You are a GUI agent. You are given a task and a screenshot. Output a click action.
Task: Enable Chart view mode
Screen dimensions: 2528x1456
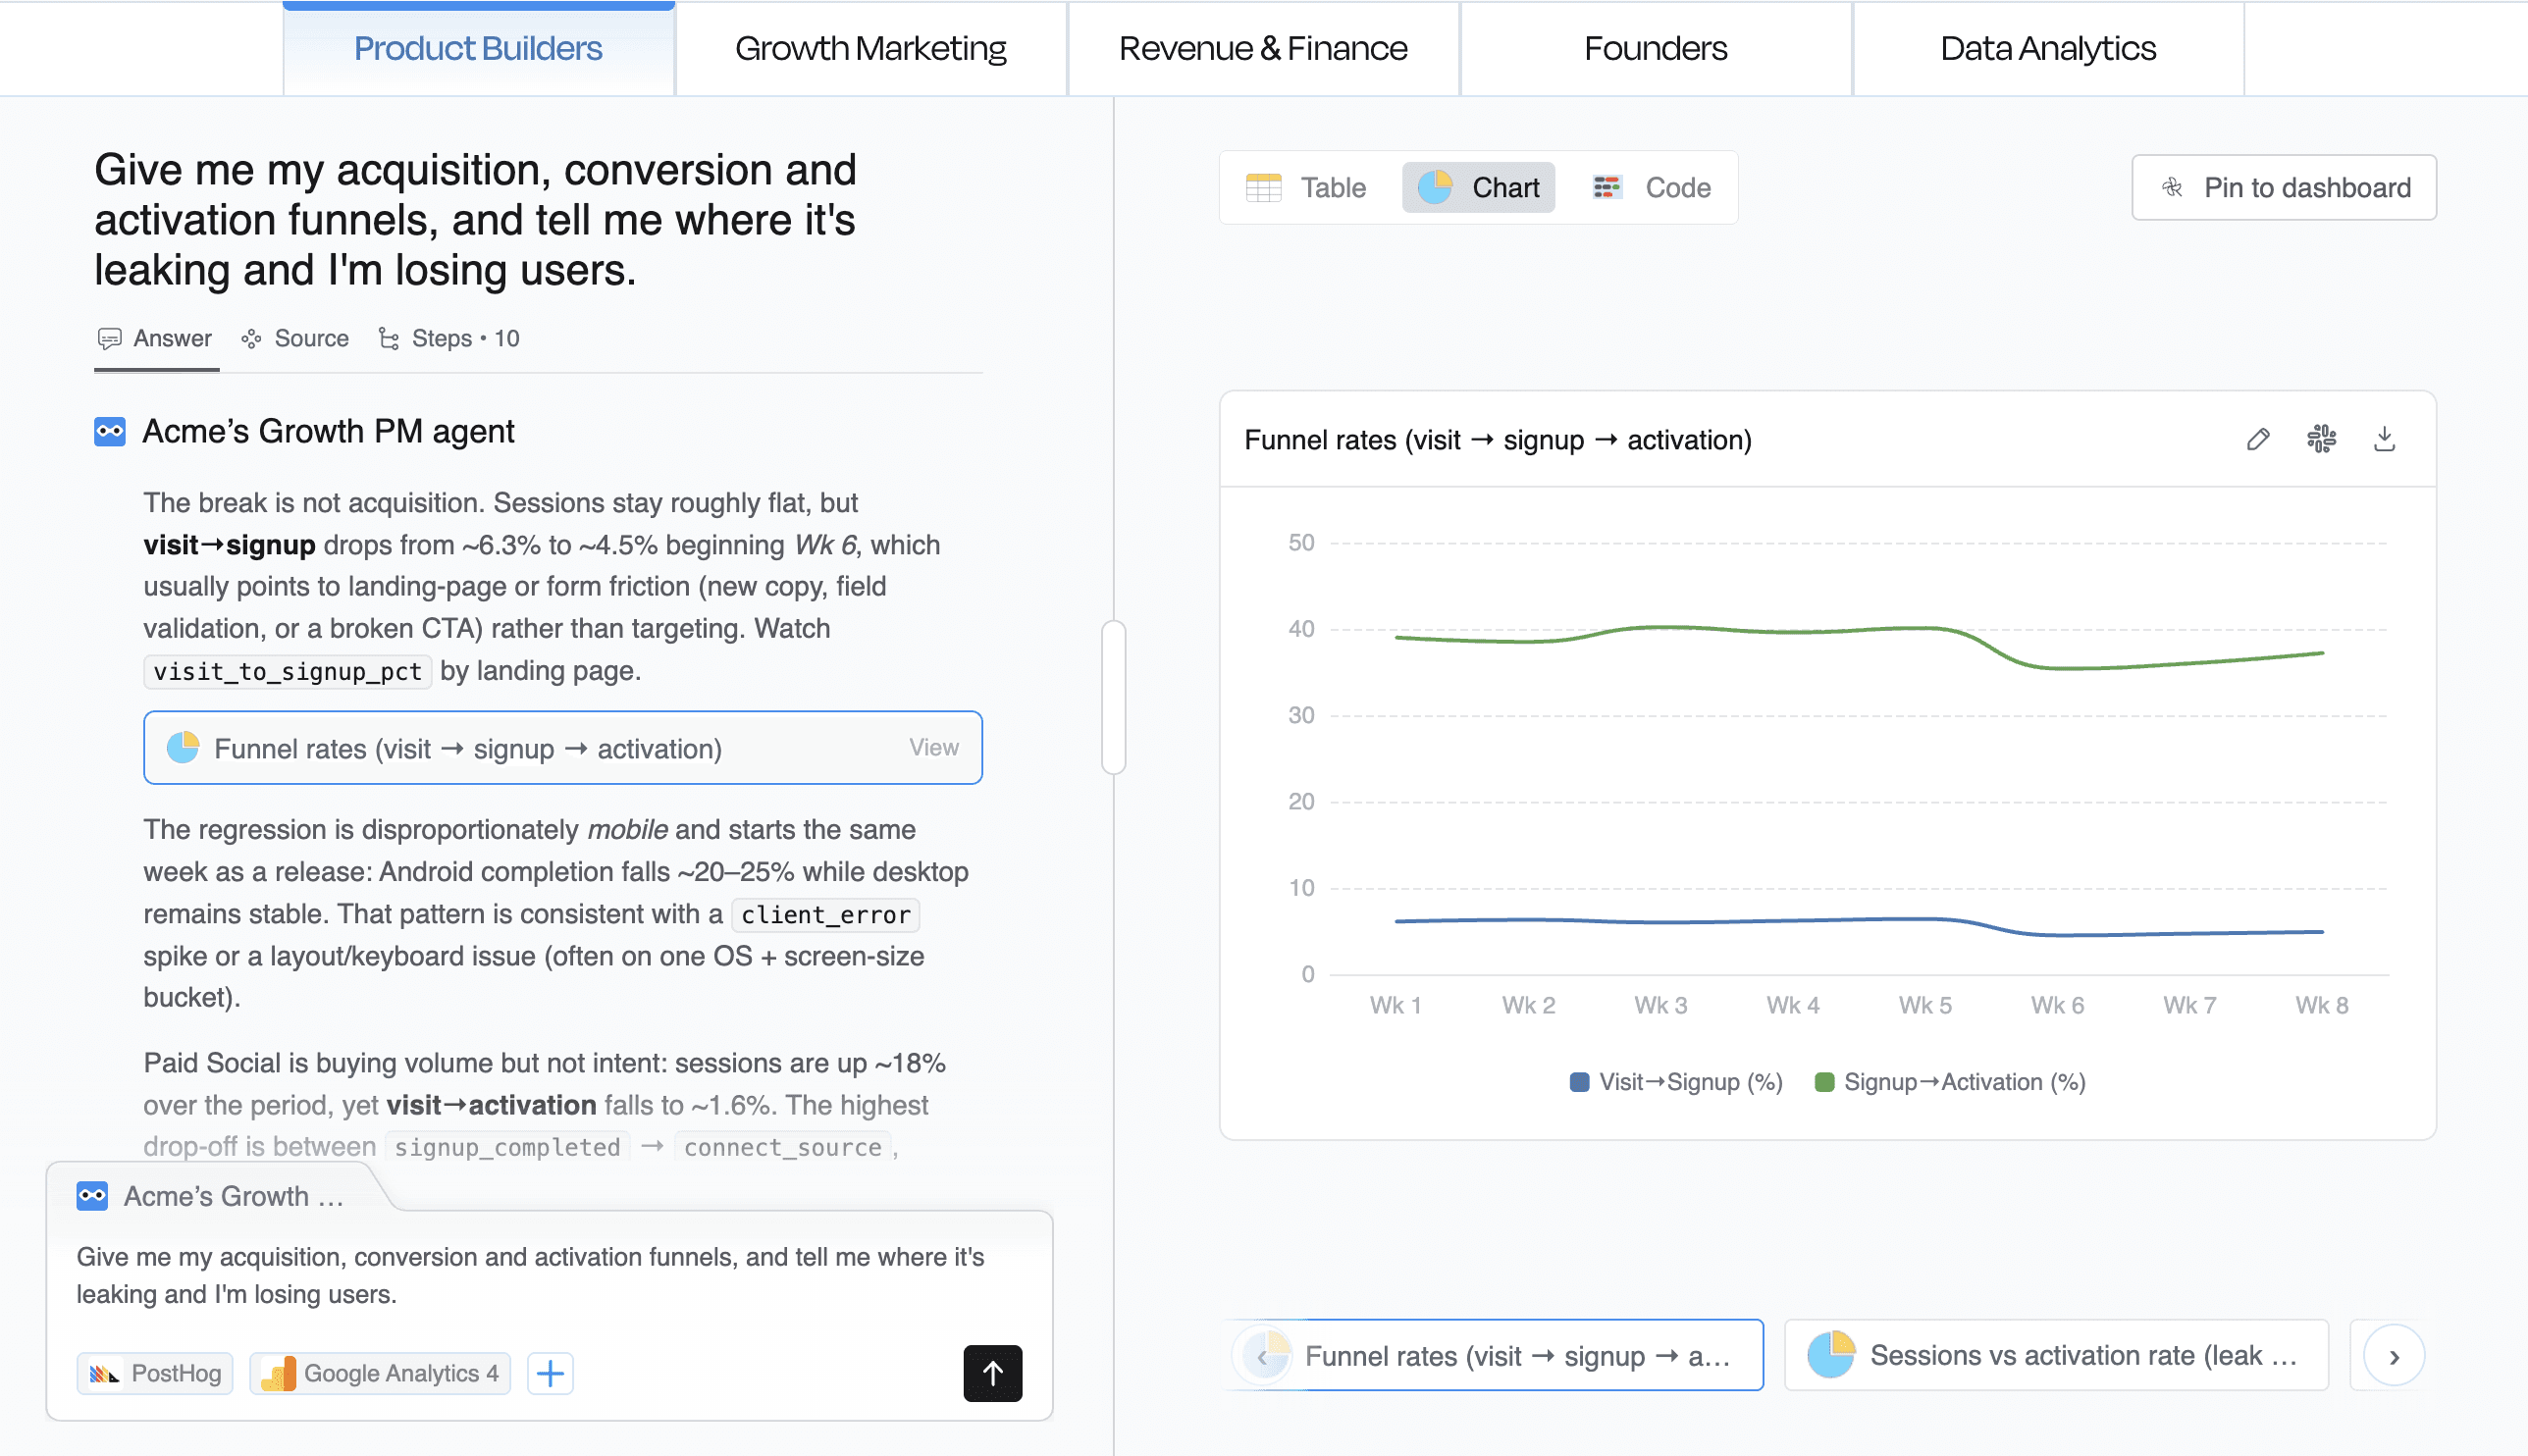[1479, 187]
